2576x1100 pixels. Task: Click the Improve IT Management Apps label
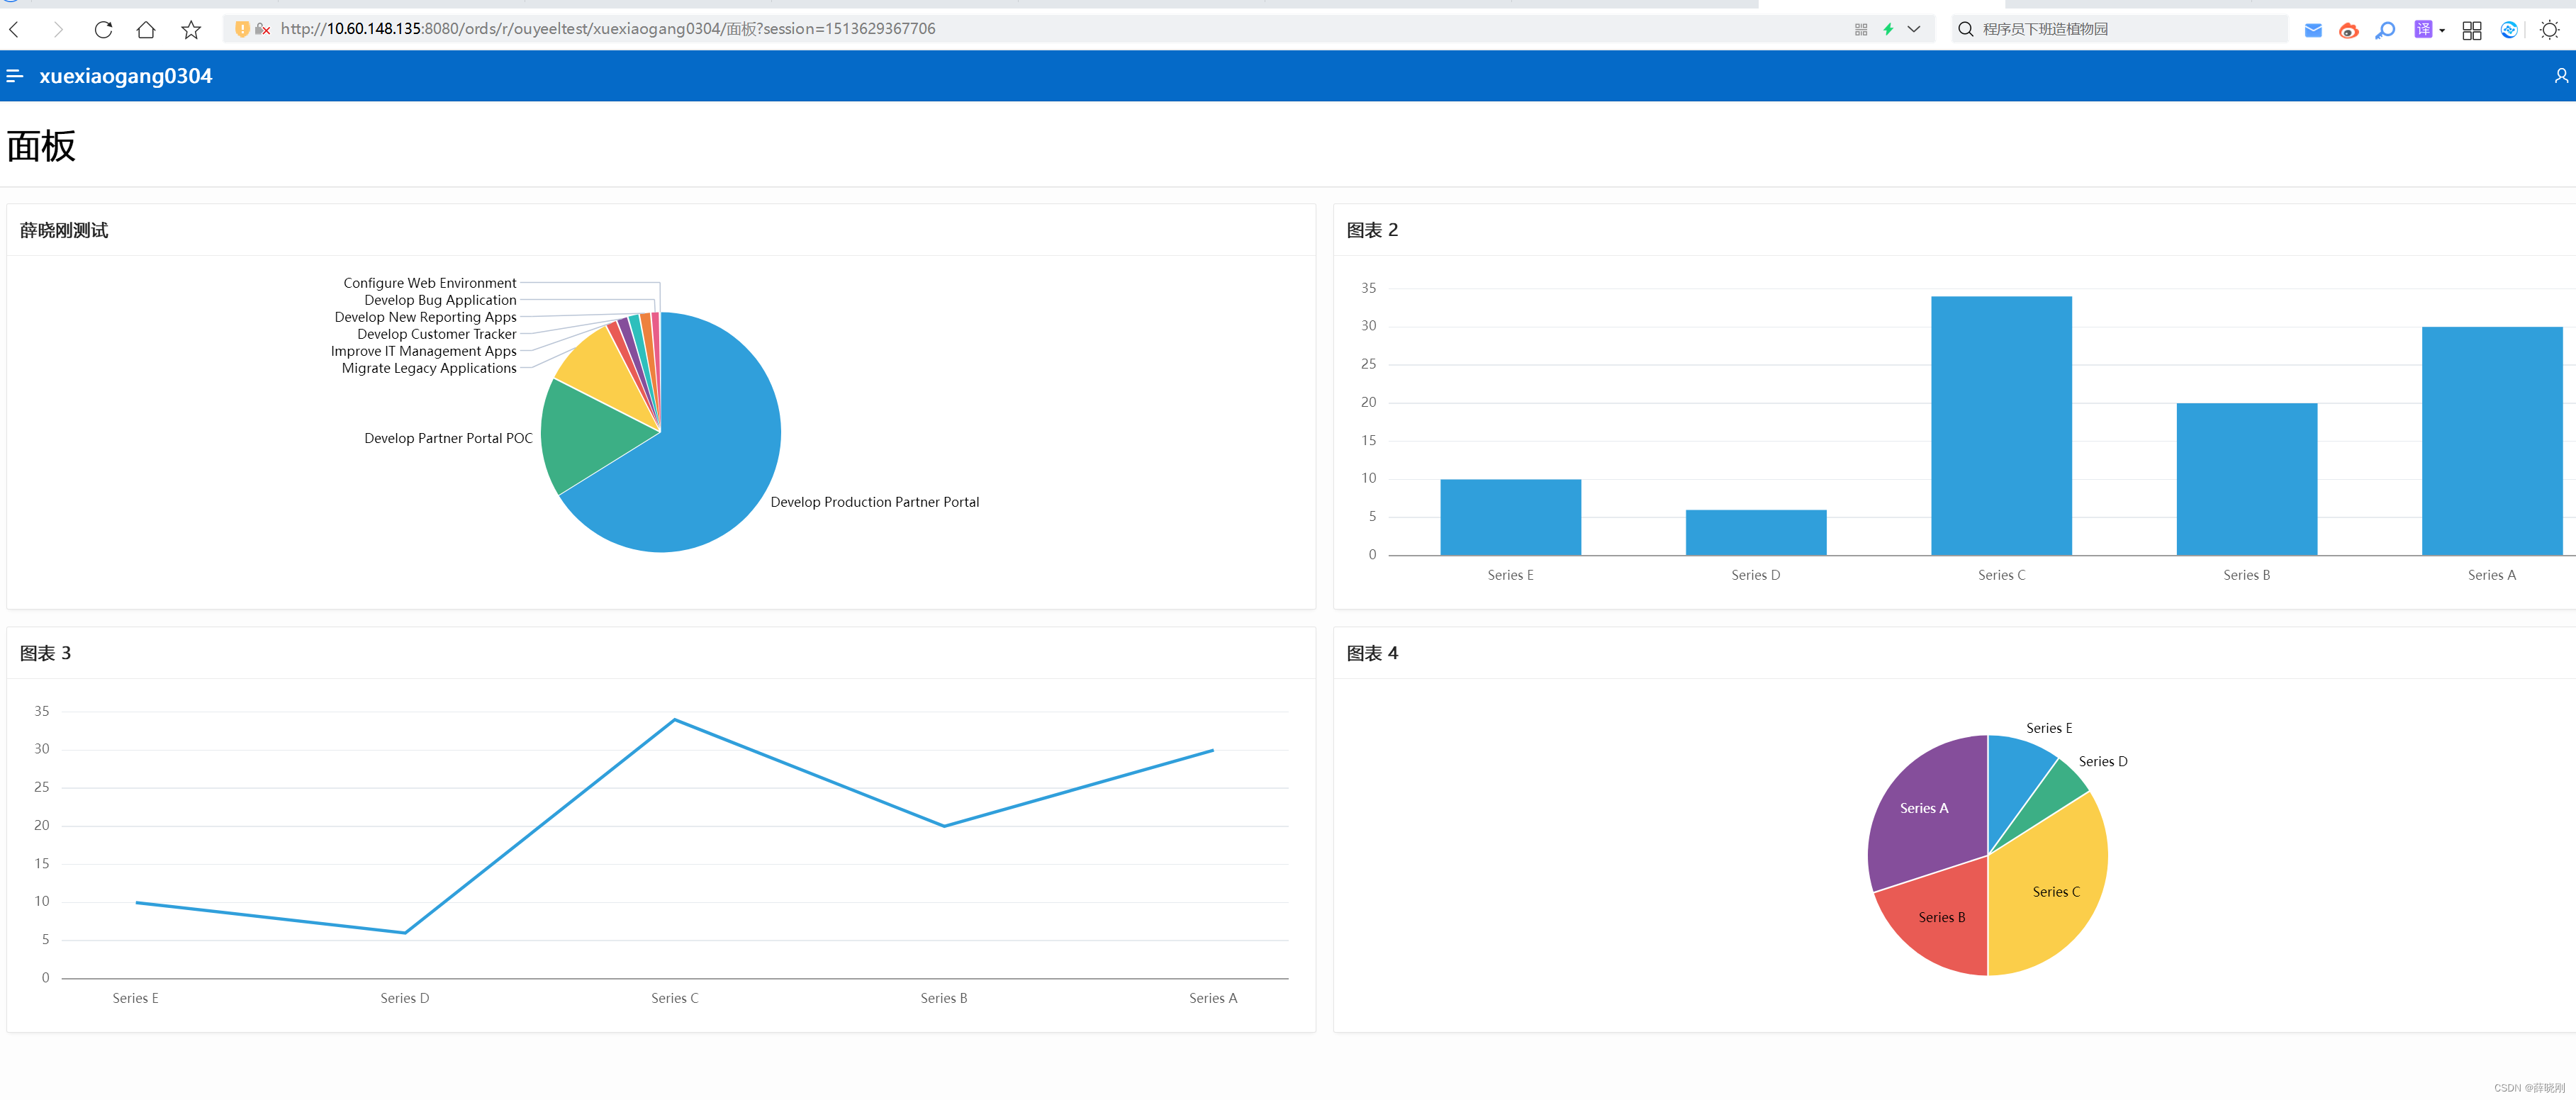pos(424,351)
